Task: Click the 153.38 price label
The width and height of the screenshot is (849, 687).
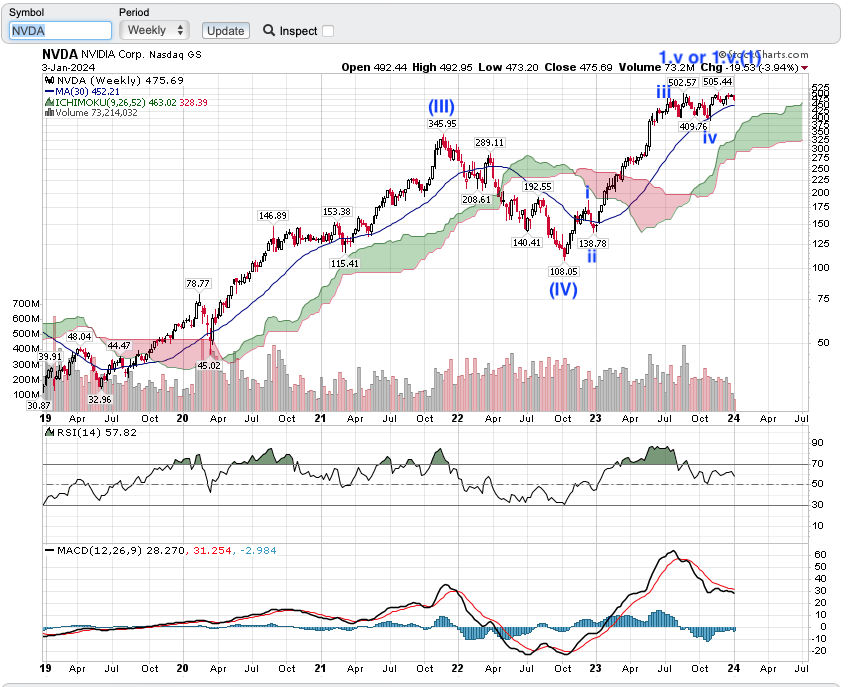Action: coord(337,211)
